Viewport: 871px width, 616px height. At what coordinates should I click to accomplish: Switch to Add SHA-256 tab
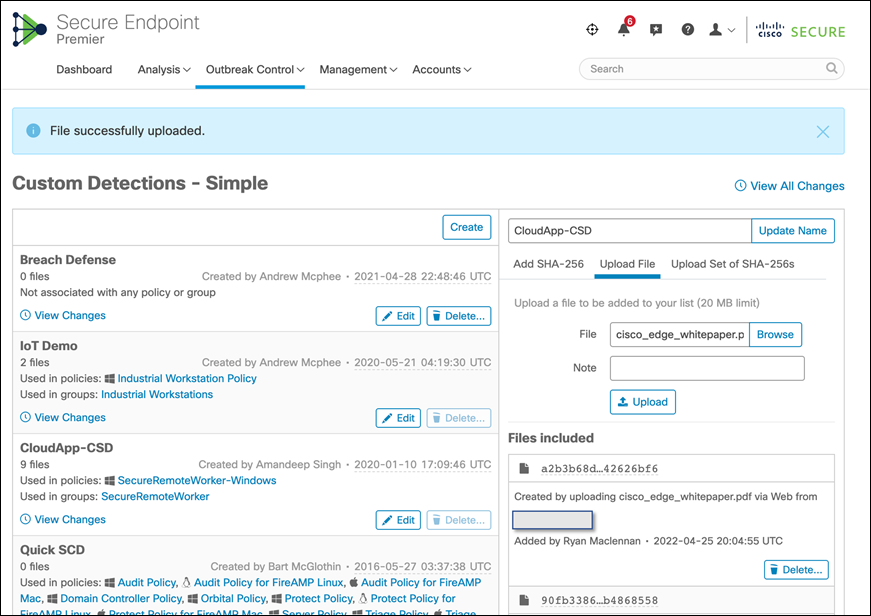pos(548,264)
